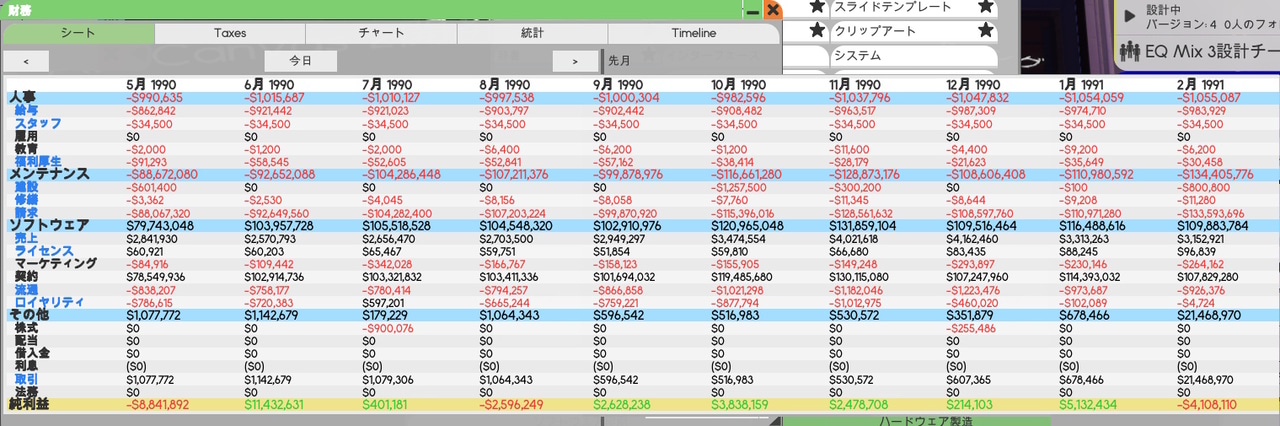Click the stock value -$255,486
The image size is (1280, 426).
click(x=971, y=327)
